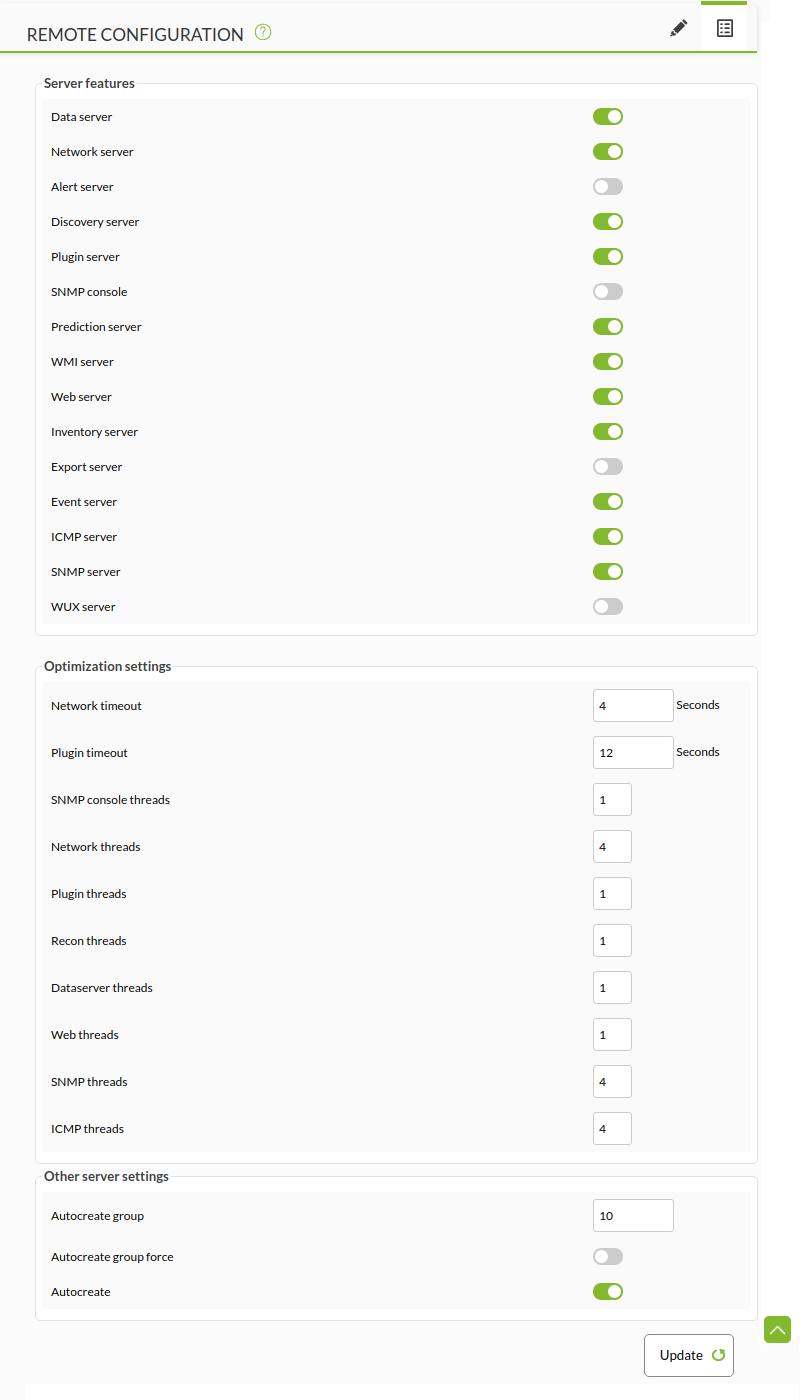Enable Autocreate group force toggle
800x1400 pixels.
[608, 1257]
